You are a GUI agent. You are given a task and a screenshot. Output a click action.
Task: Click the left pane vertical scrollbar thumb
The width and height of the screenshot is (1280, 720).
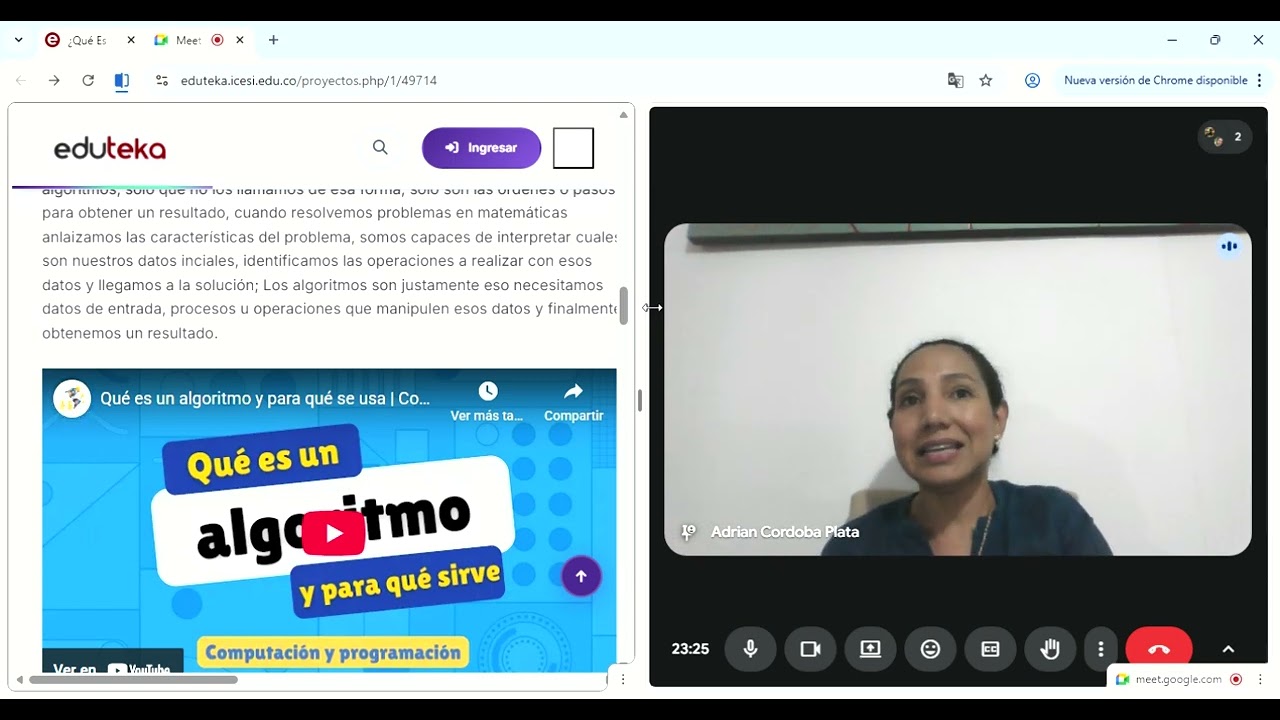[624, 305]
